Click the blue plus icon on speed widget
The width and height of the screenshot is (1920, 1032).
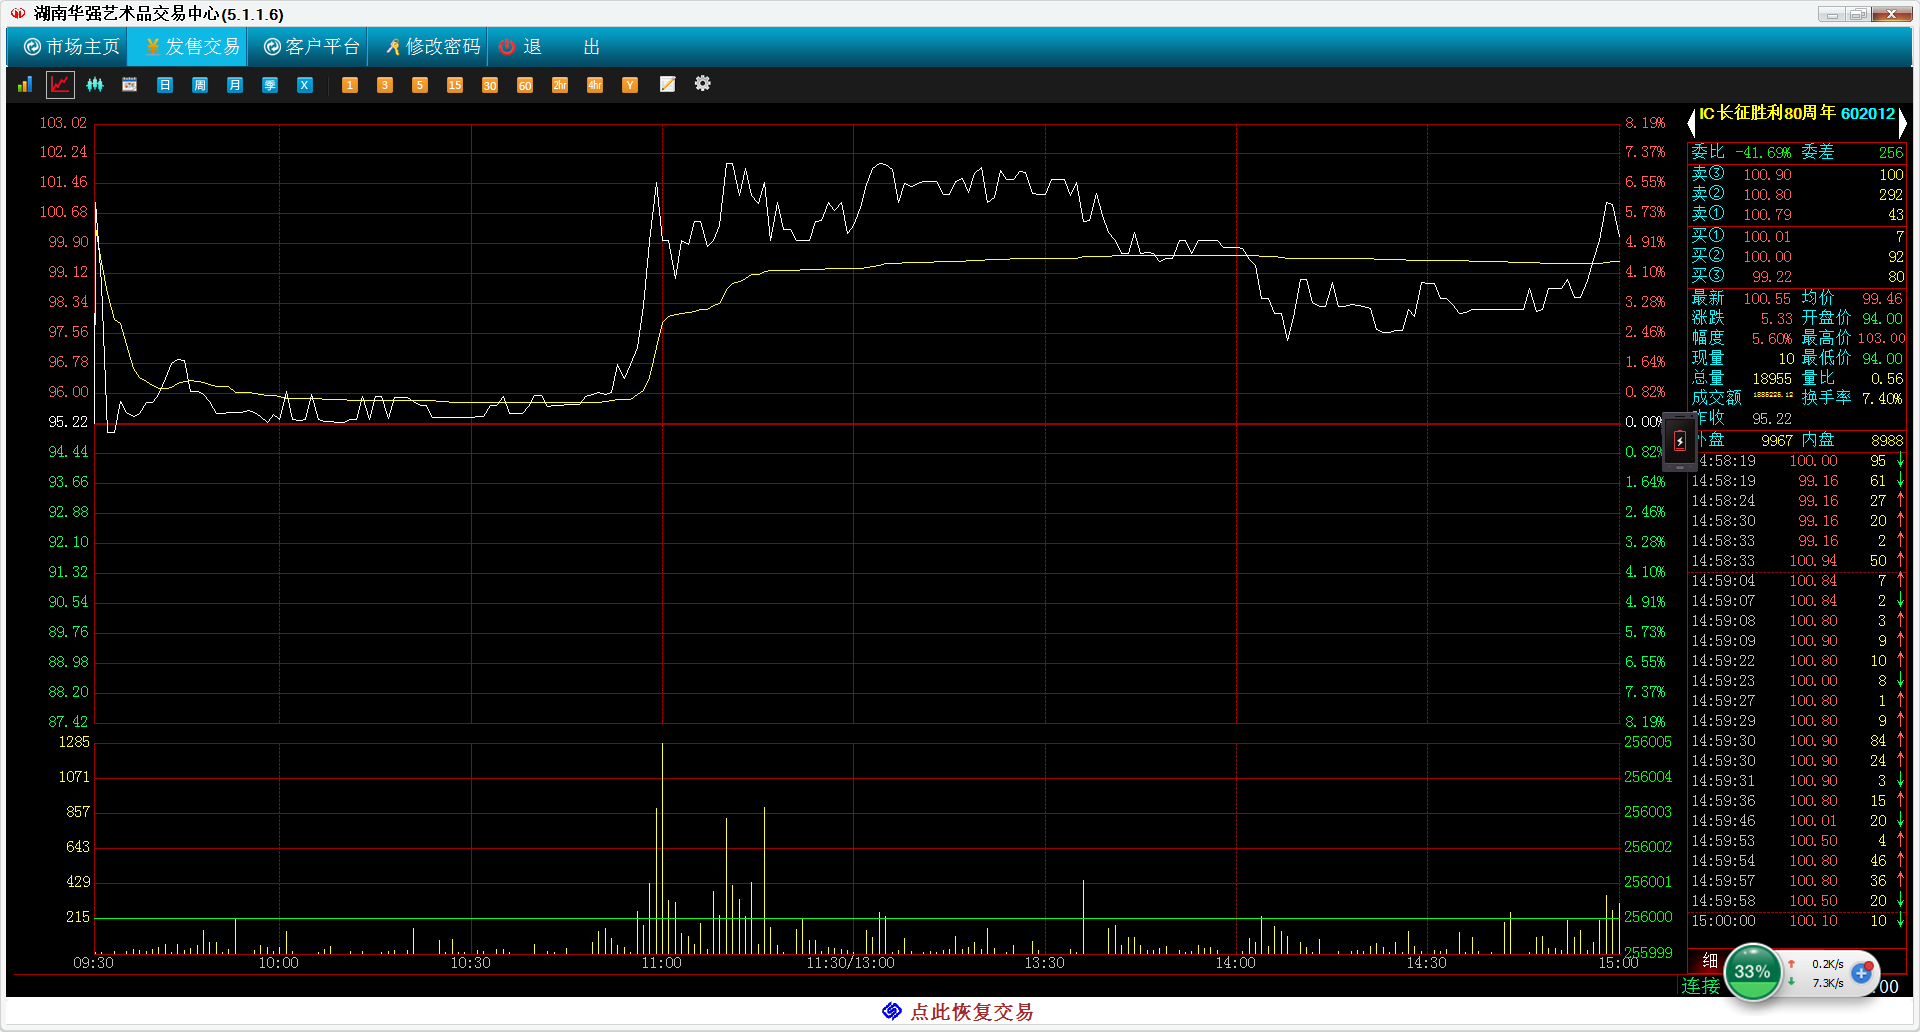coord(1861,973)
